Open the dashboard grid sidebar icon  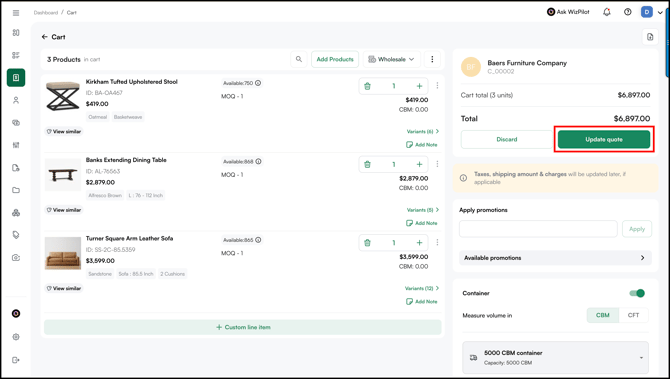tap(16, 33)
